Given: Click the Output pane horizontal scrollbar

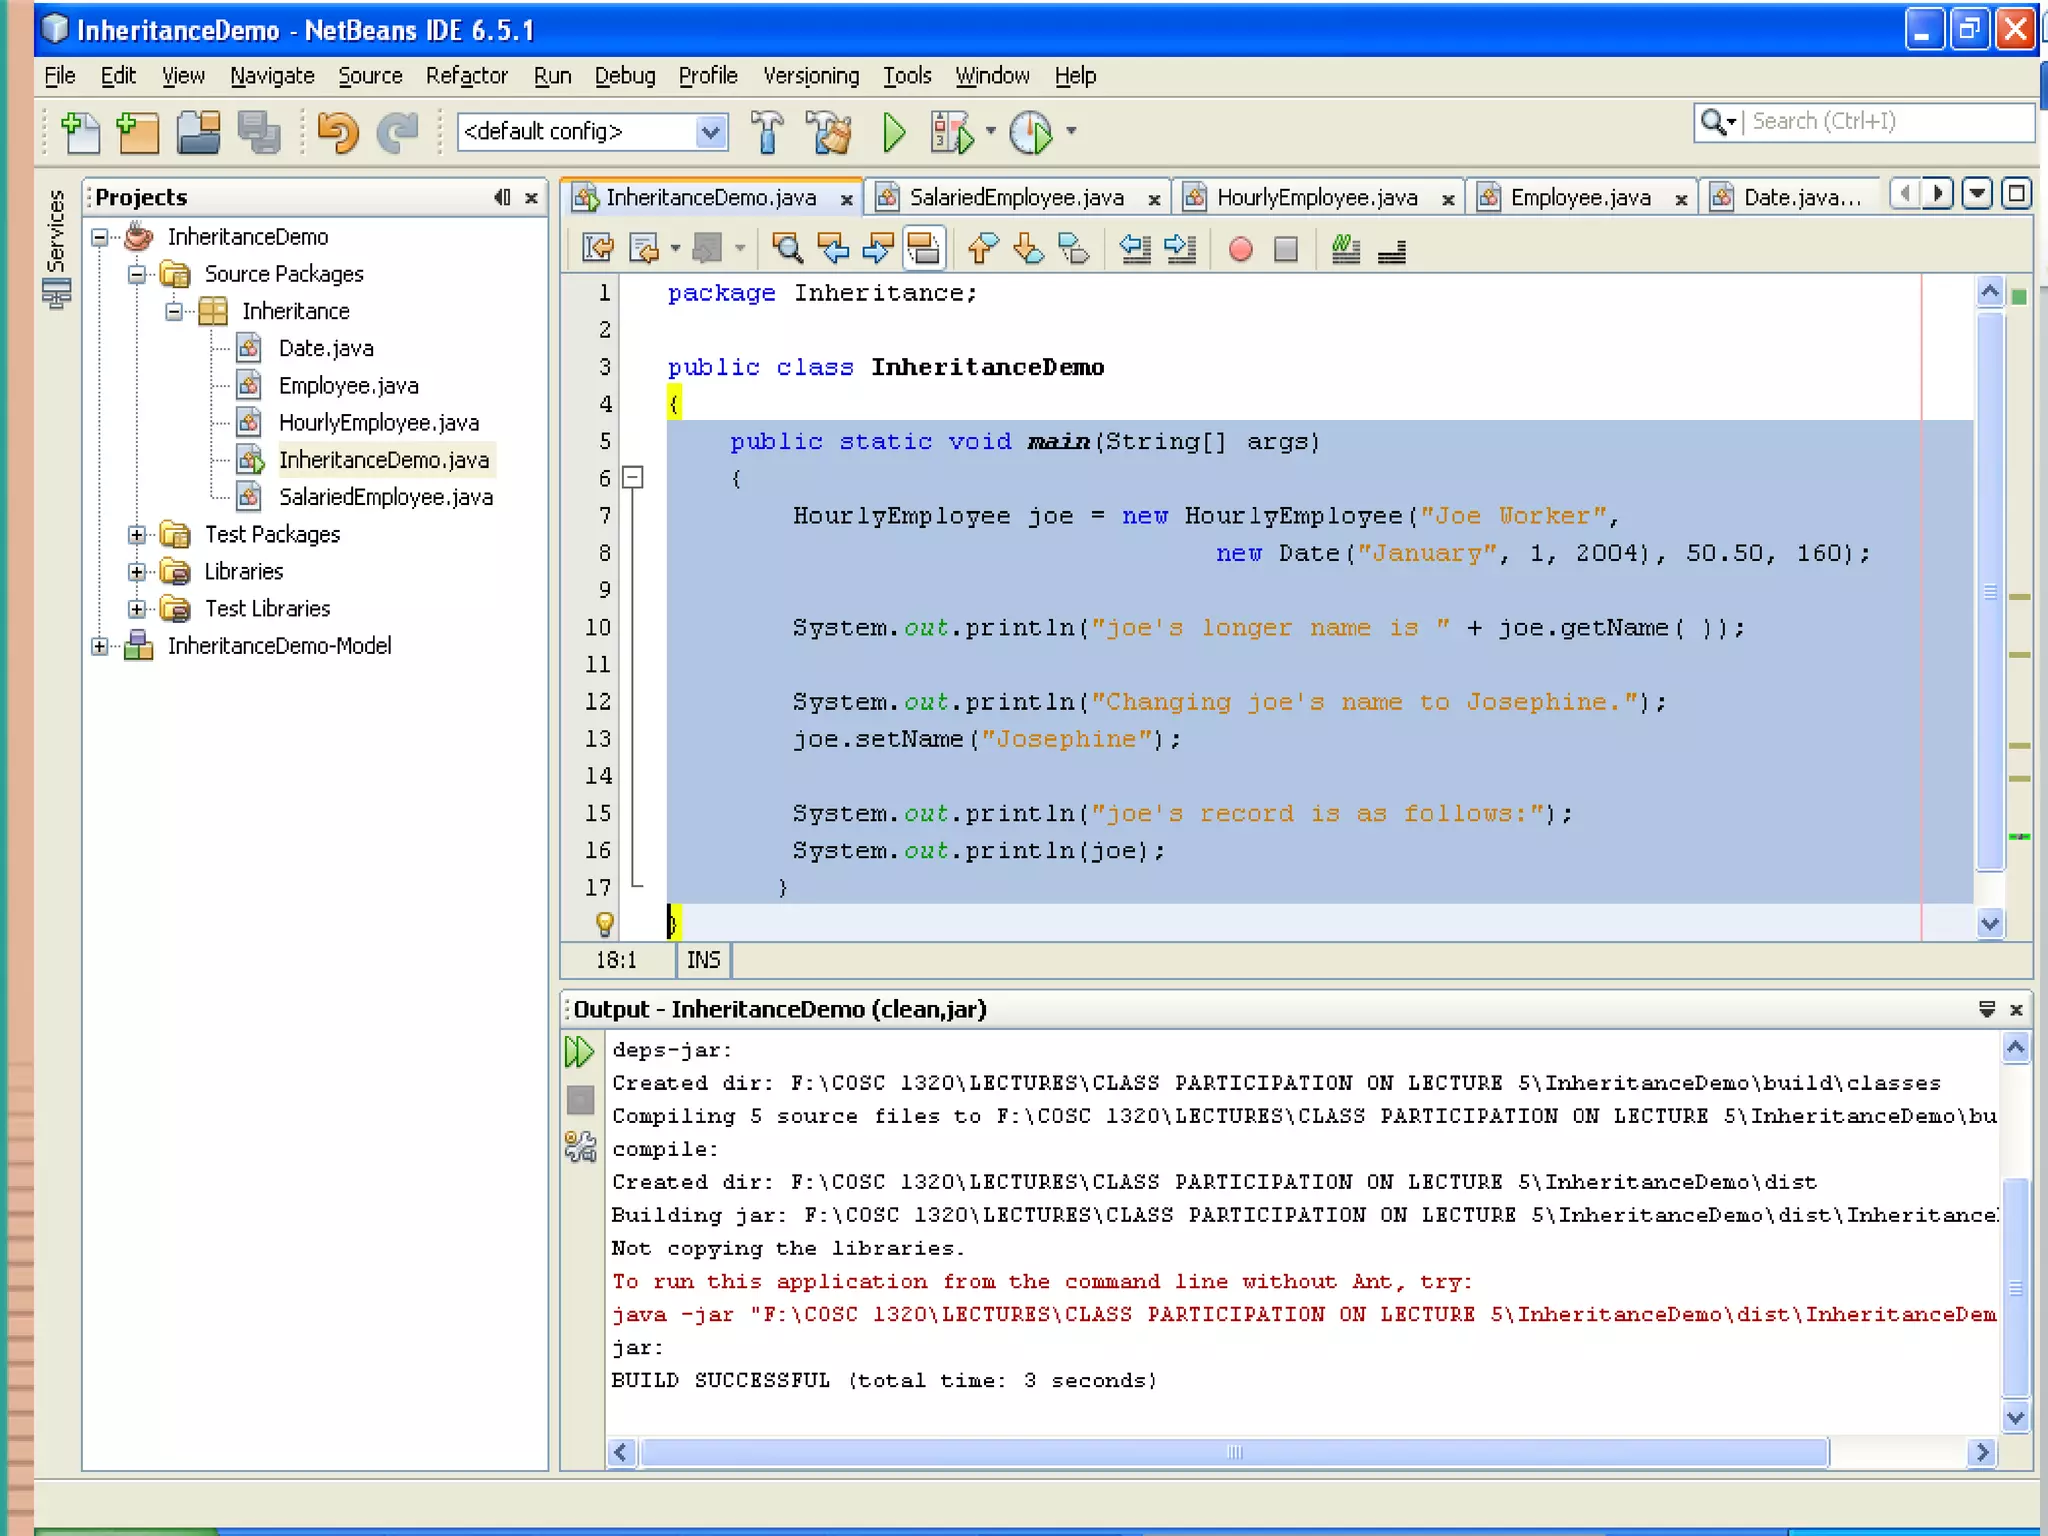Looking at the screenshot, I should click(1234, 1452).
